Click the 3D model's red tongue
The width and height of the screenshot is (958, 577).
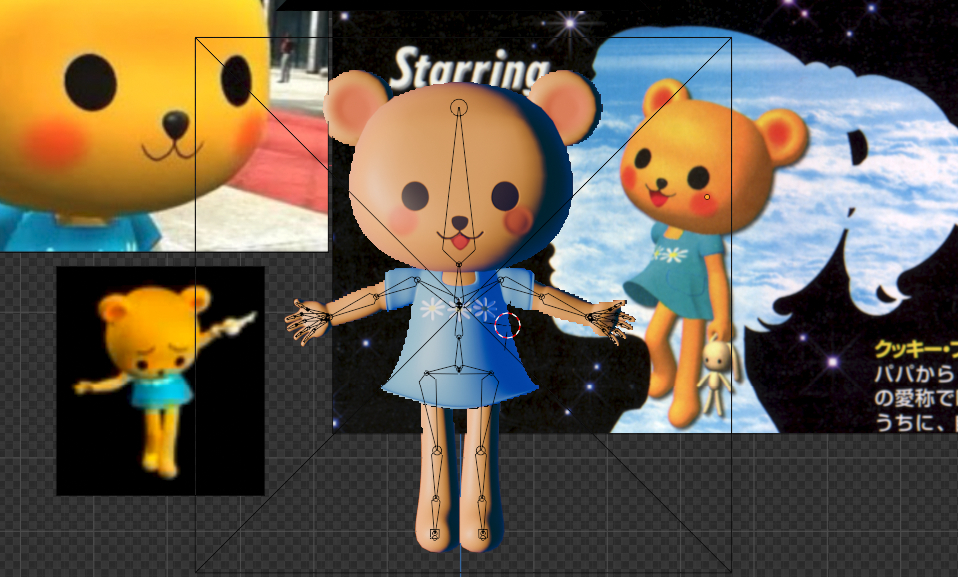(x=459, y=242)
